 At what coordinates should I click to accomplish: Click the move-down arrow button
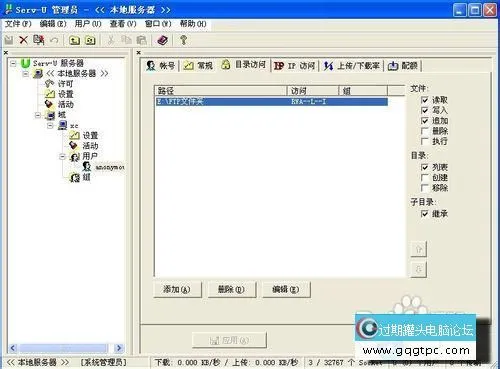[x=419, y=269]
